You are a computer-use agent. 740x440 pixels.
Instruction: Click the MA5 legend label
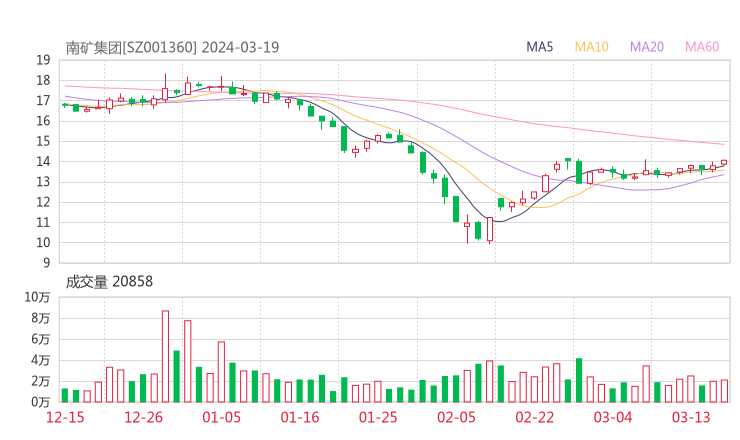539,47
